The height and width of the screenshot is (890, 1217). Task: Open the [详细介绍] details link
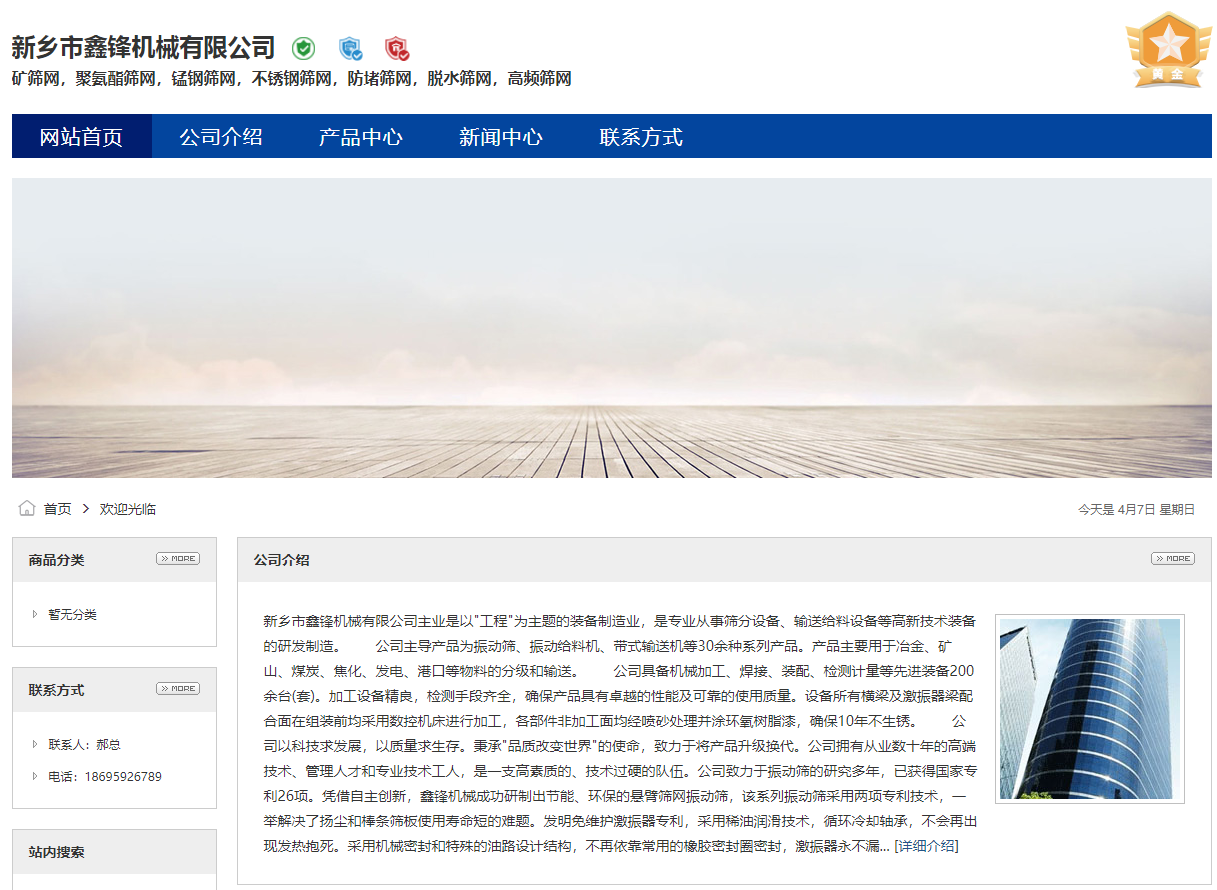click(x=926, y=847)
